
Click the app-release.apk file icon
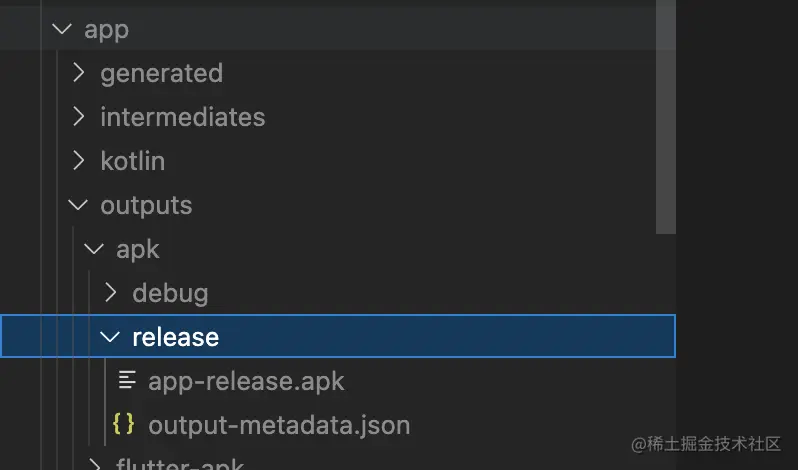click(127, 380)
